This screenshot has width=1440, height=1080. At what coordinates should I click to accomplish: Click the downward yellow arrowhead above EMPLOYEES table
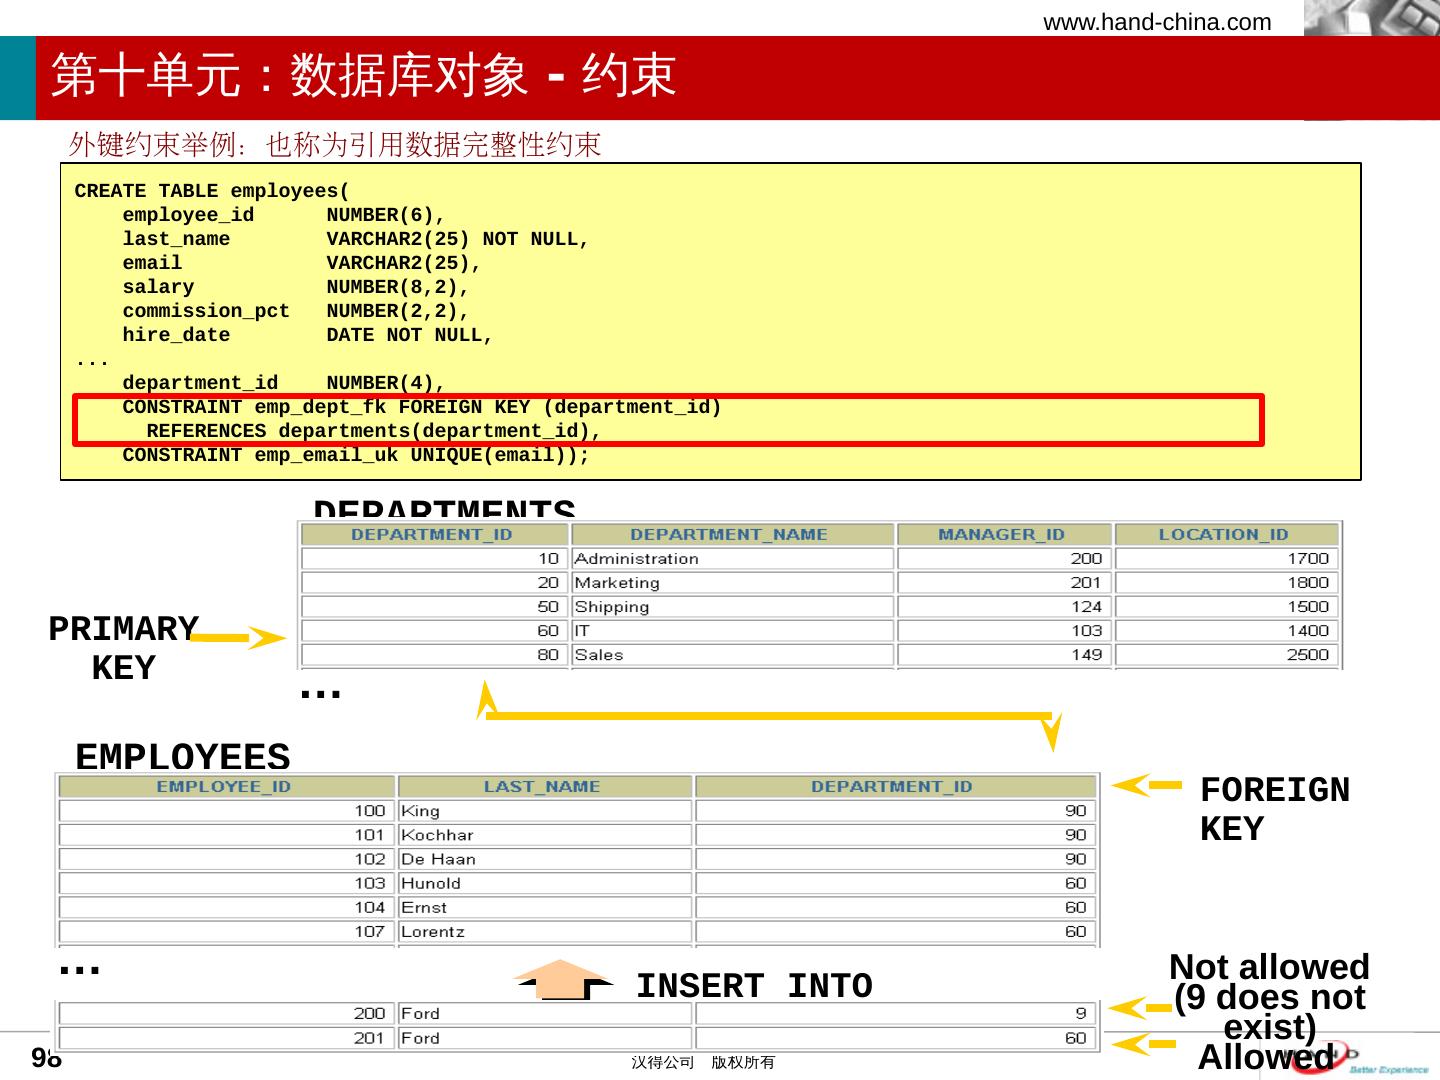tap(1050, 733)
